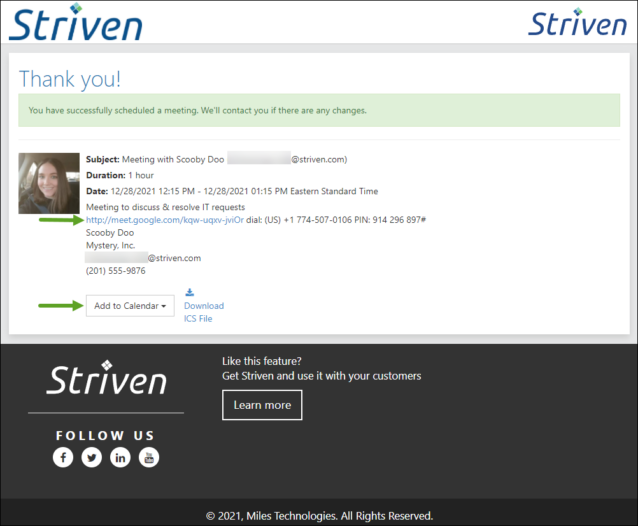Click the white Striven logo in the footer
Image resolution: width=638 pixels, height=526 pixels.
[x=107, y=378]
